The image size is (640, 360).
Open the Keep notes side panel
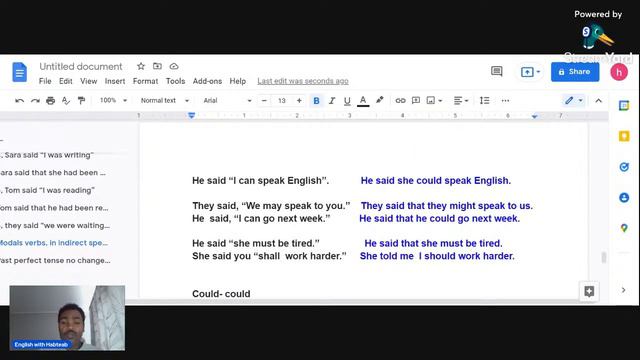tap(624, 136)
